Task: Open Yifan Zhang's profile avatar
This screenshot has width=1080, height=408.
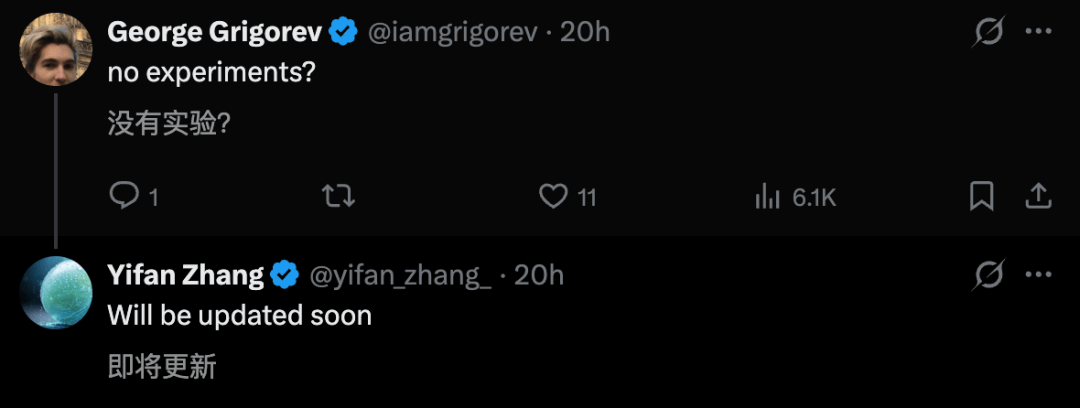Action: pyautogui.click(x=57, y=292)
